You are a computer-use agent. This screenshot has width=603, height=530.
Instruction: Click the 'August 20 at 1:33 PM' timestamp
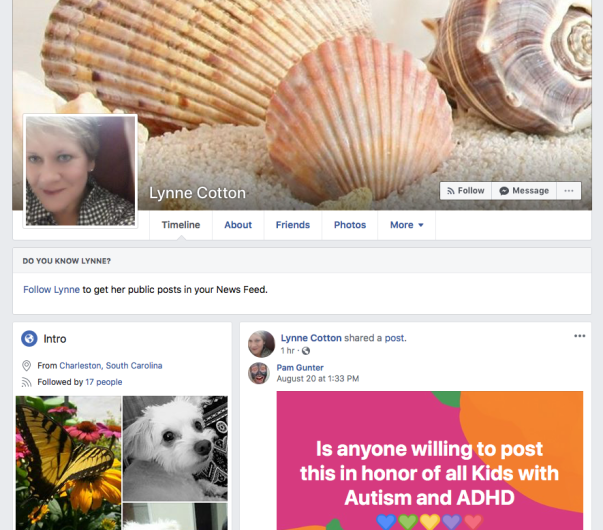point(318,379)
